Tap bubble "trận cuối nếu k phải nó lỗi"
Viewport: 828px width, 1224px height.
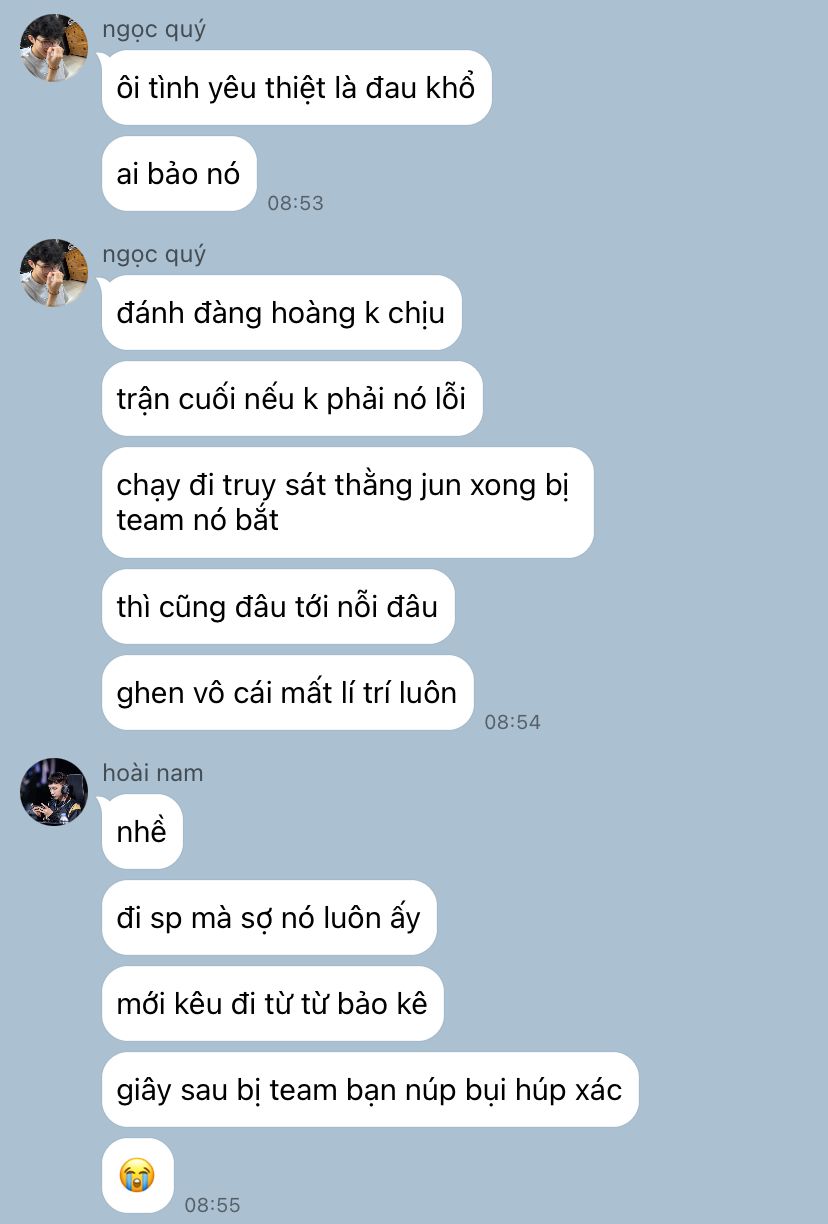pos(292,399)
